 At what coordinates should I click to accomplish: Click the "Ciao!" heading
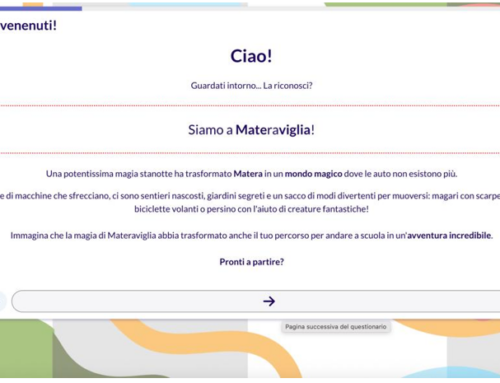click(x=251, y=56)
